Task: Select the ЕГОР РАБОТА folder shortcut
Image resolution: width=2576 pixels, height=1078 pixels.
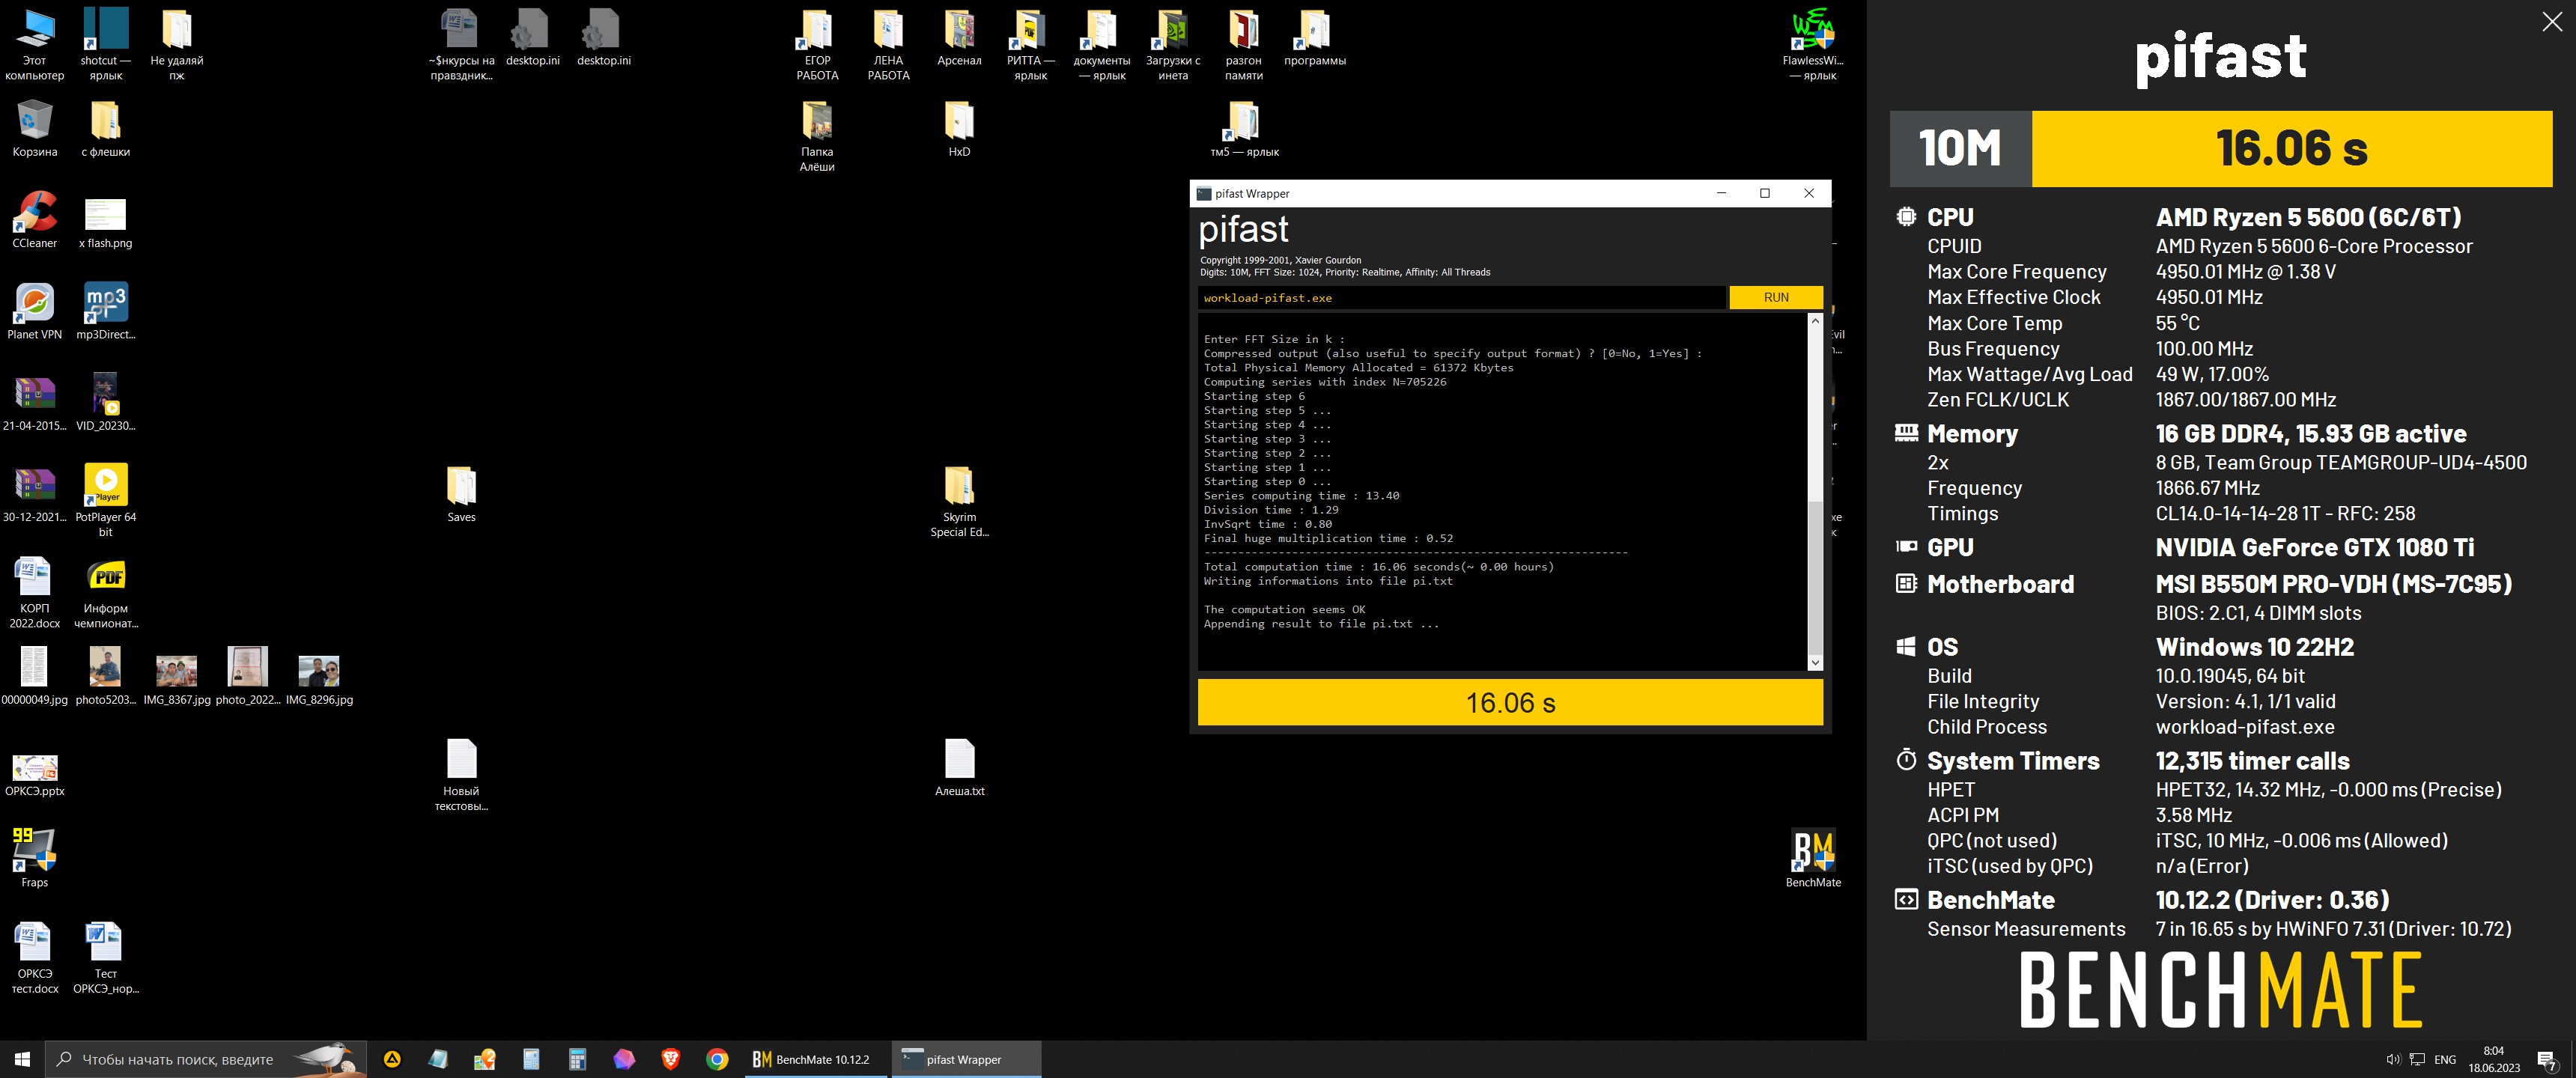Action: pyautogui.click(x=817, y=44)
